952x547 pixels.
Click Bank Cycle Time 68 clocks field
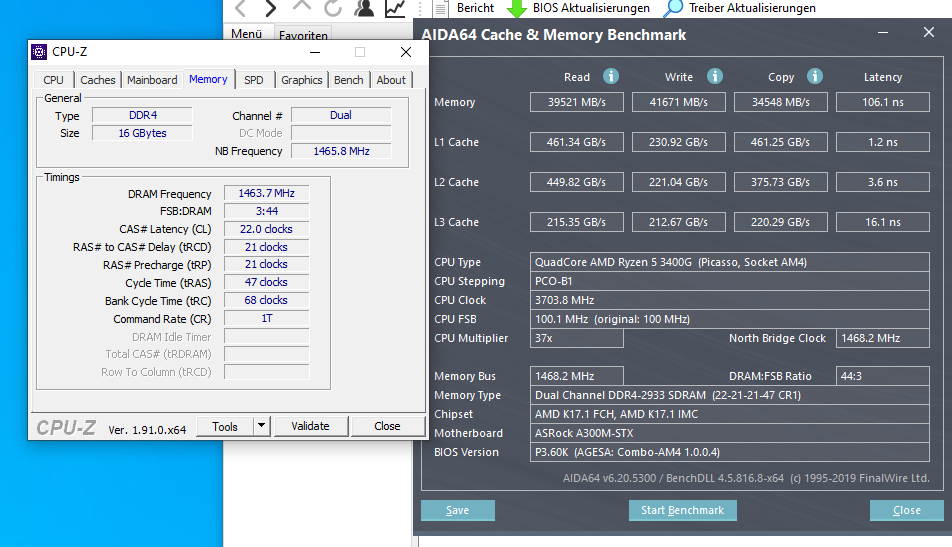pos(267,301)
